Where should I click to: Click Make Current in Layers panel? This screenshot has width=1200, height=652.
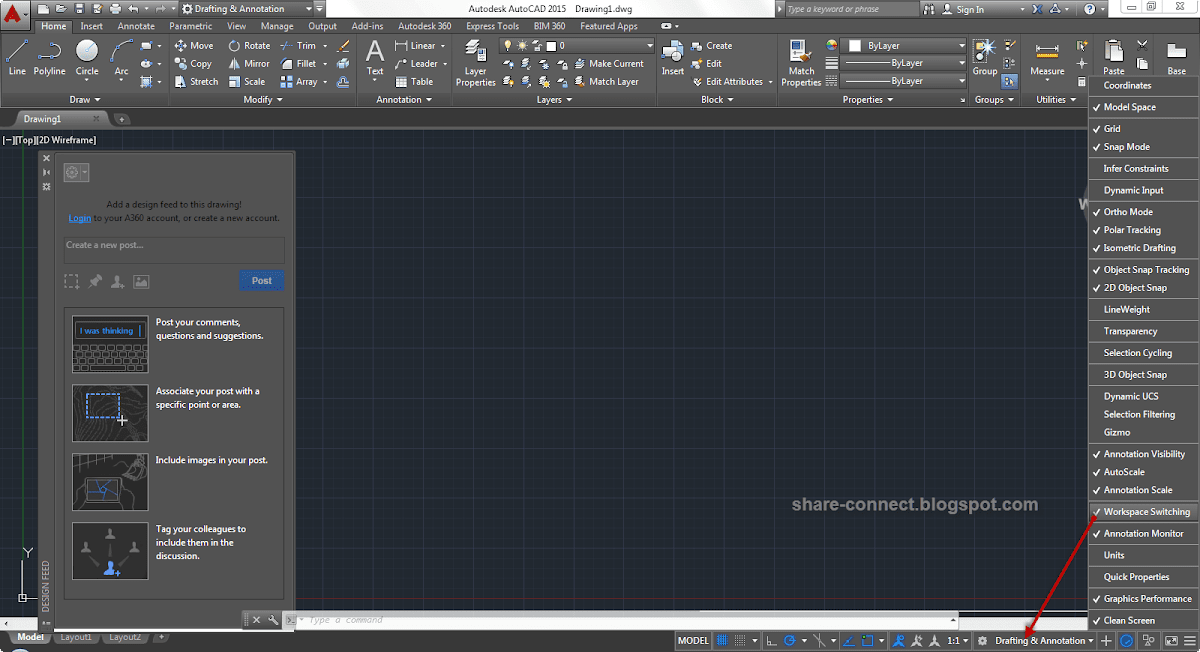(x=607, y=64)
